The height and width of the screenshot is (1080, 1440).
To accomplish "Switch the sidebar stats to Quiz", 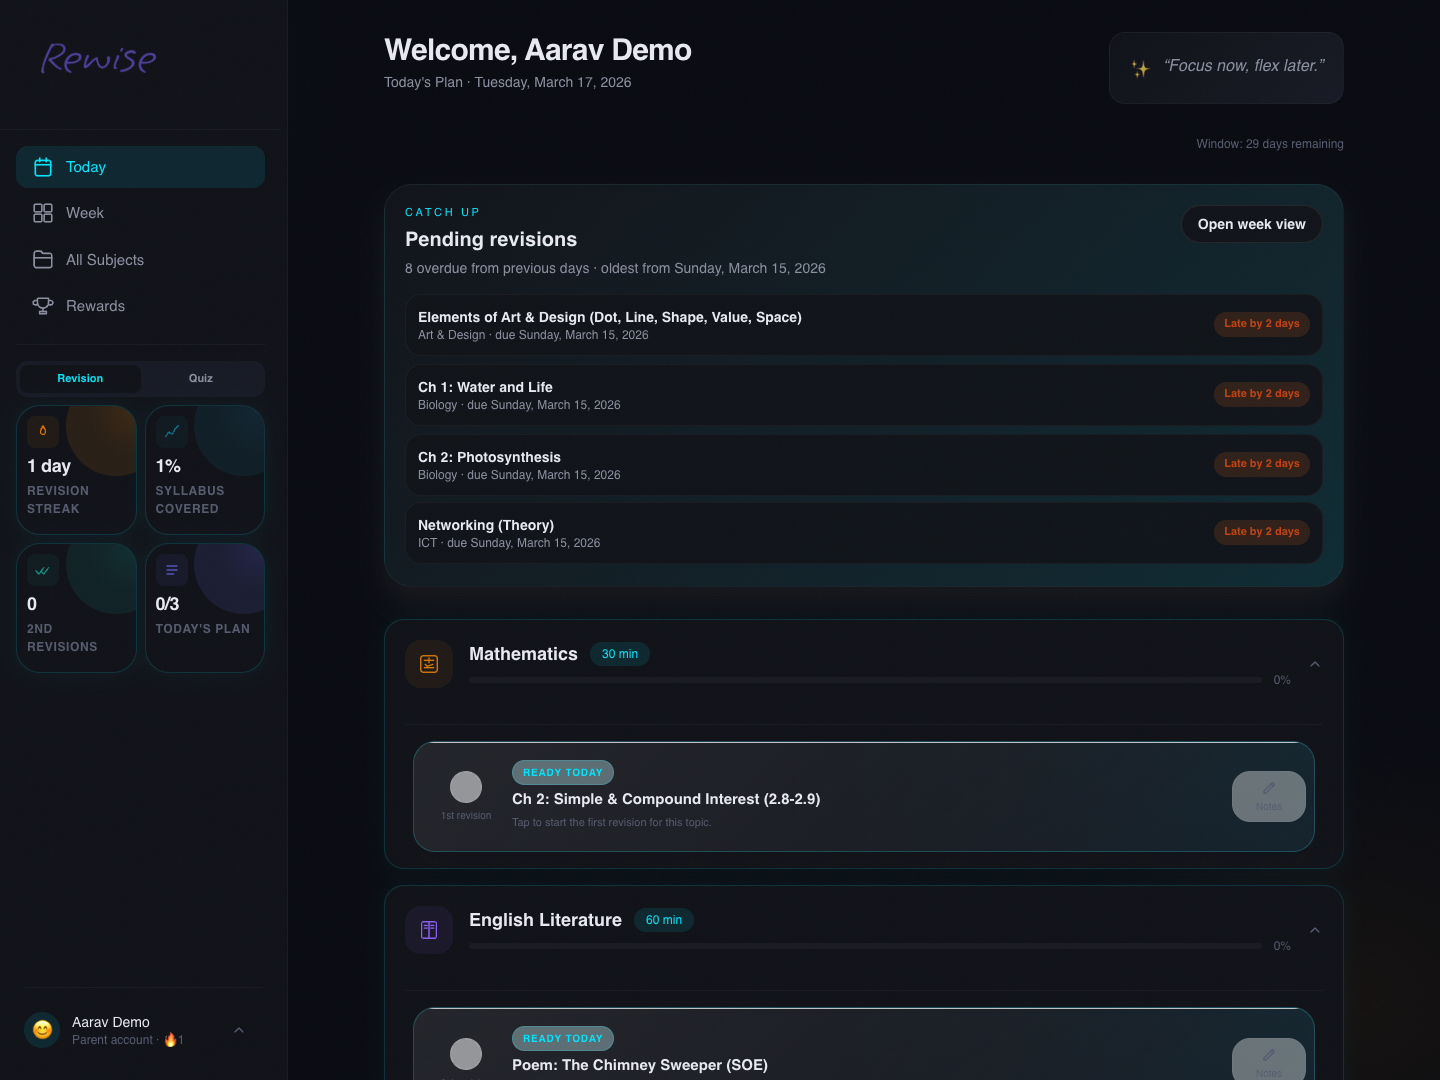I will 201,378.
